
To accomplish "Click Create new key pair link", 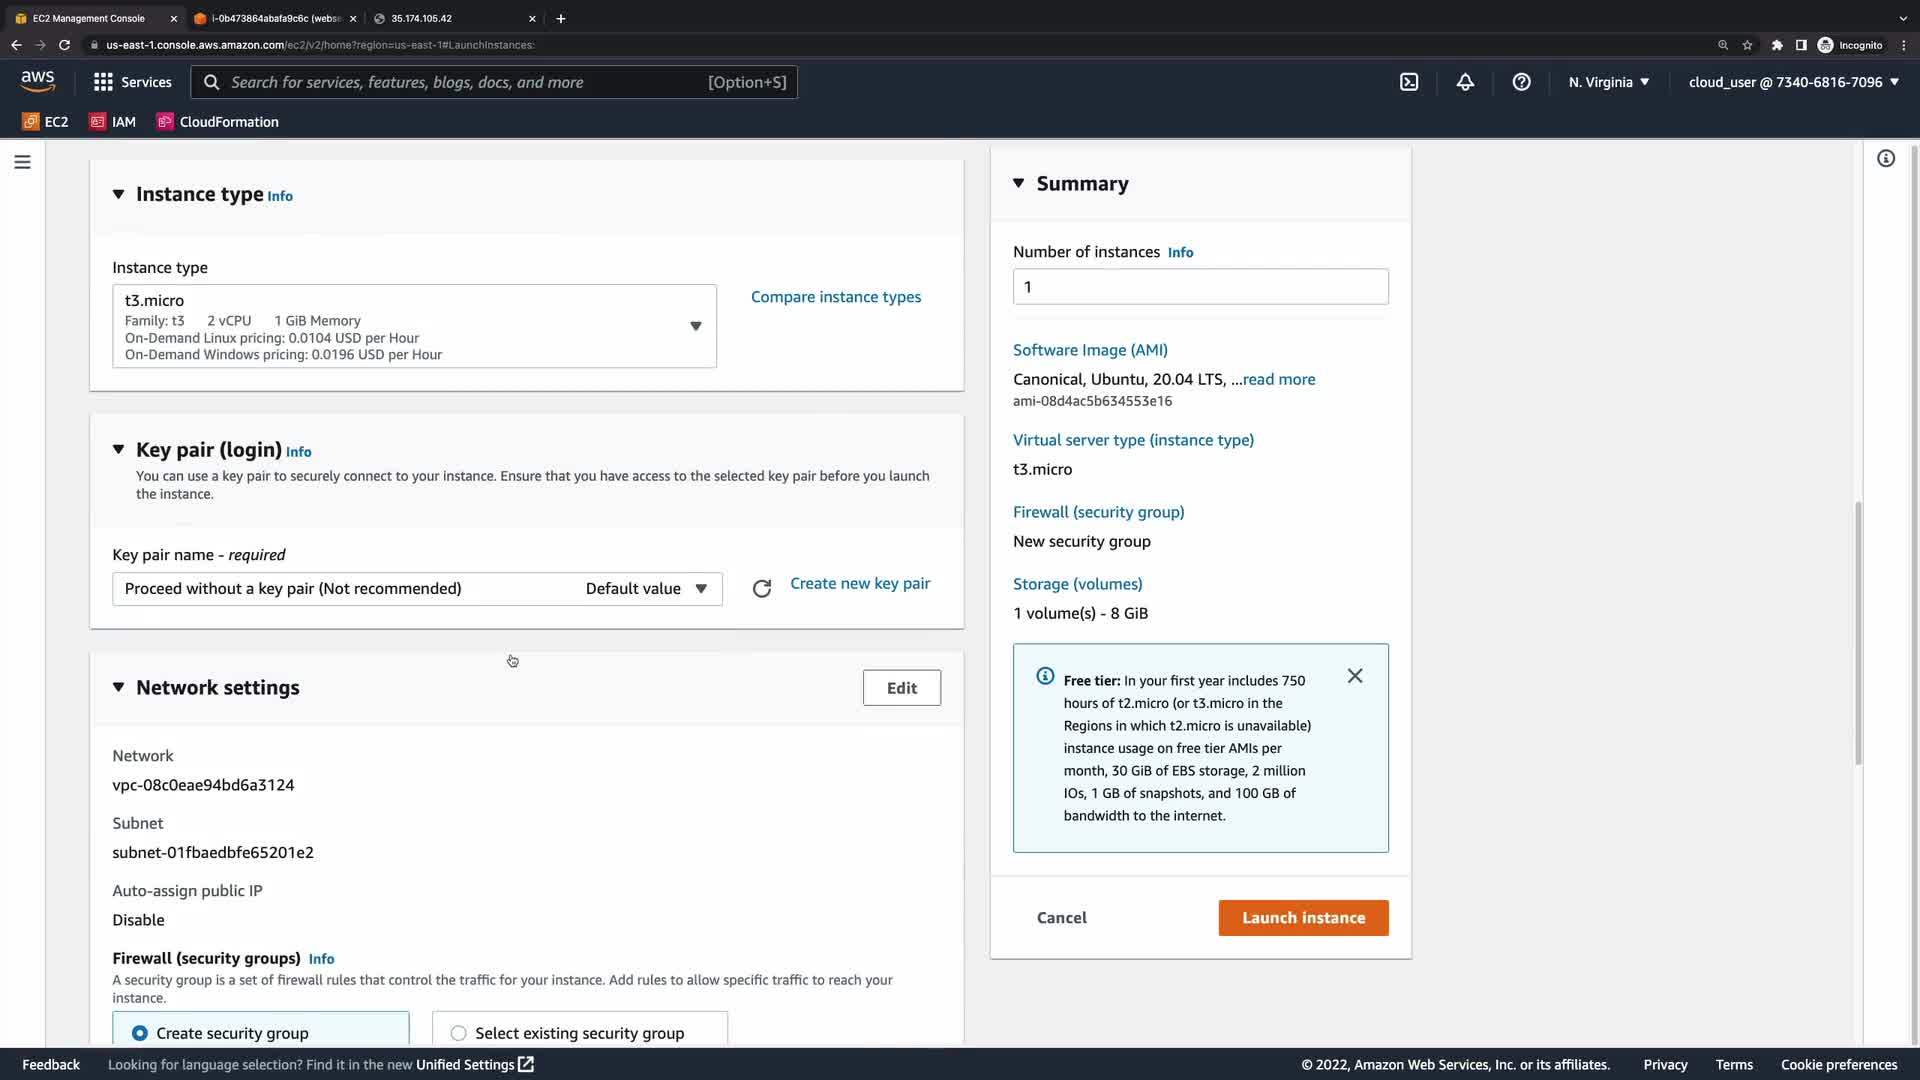I will tap(860, 583).
